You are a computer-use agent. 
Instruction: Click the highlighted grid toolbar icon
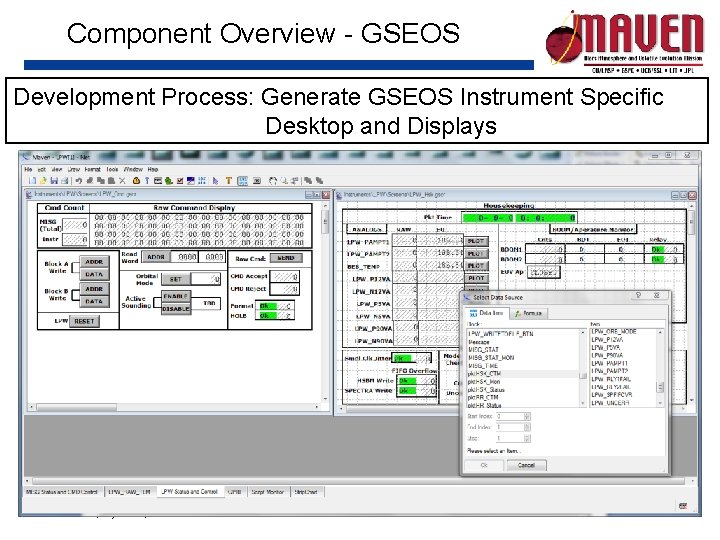click(242, 181)
